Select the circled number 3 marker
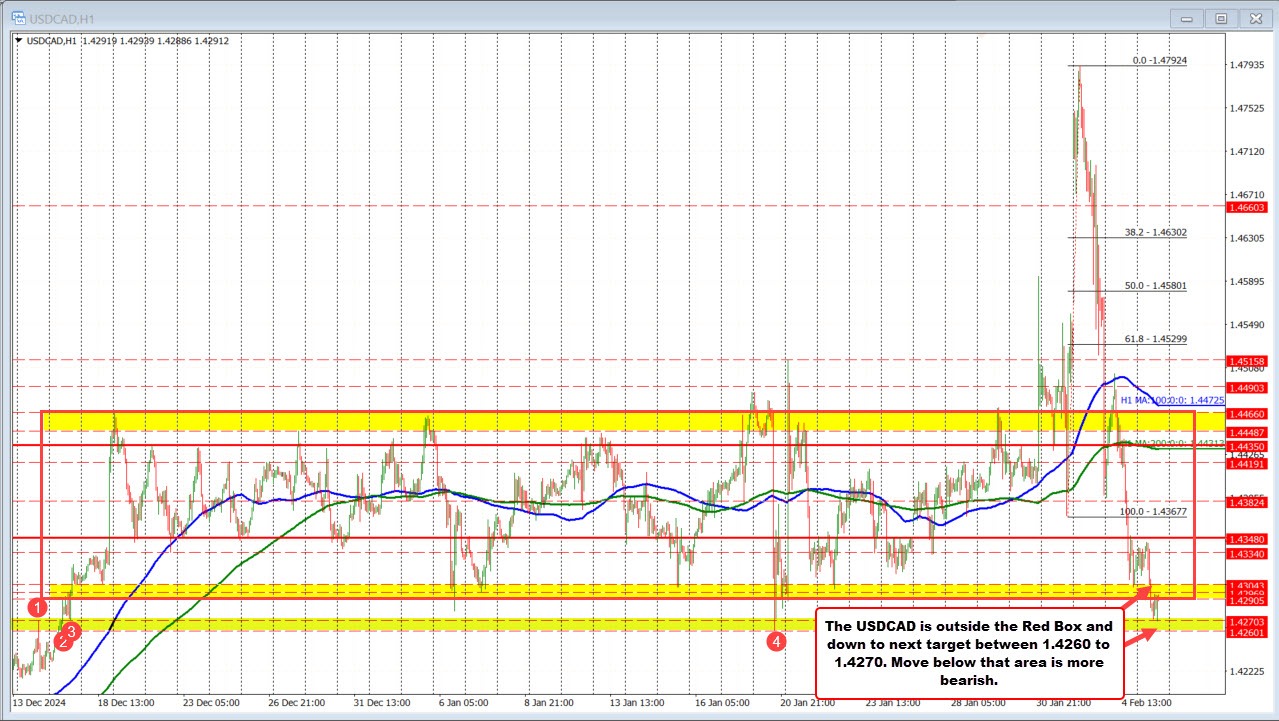This screenshot has width=1279, height=721. point(70,630)
